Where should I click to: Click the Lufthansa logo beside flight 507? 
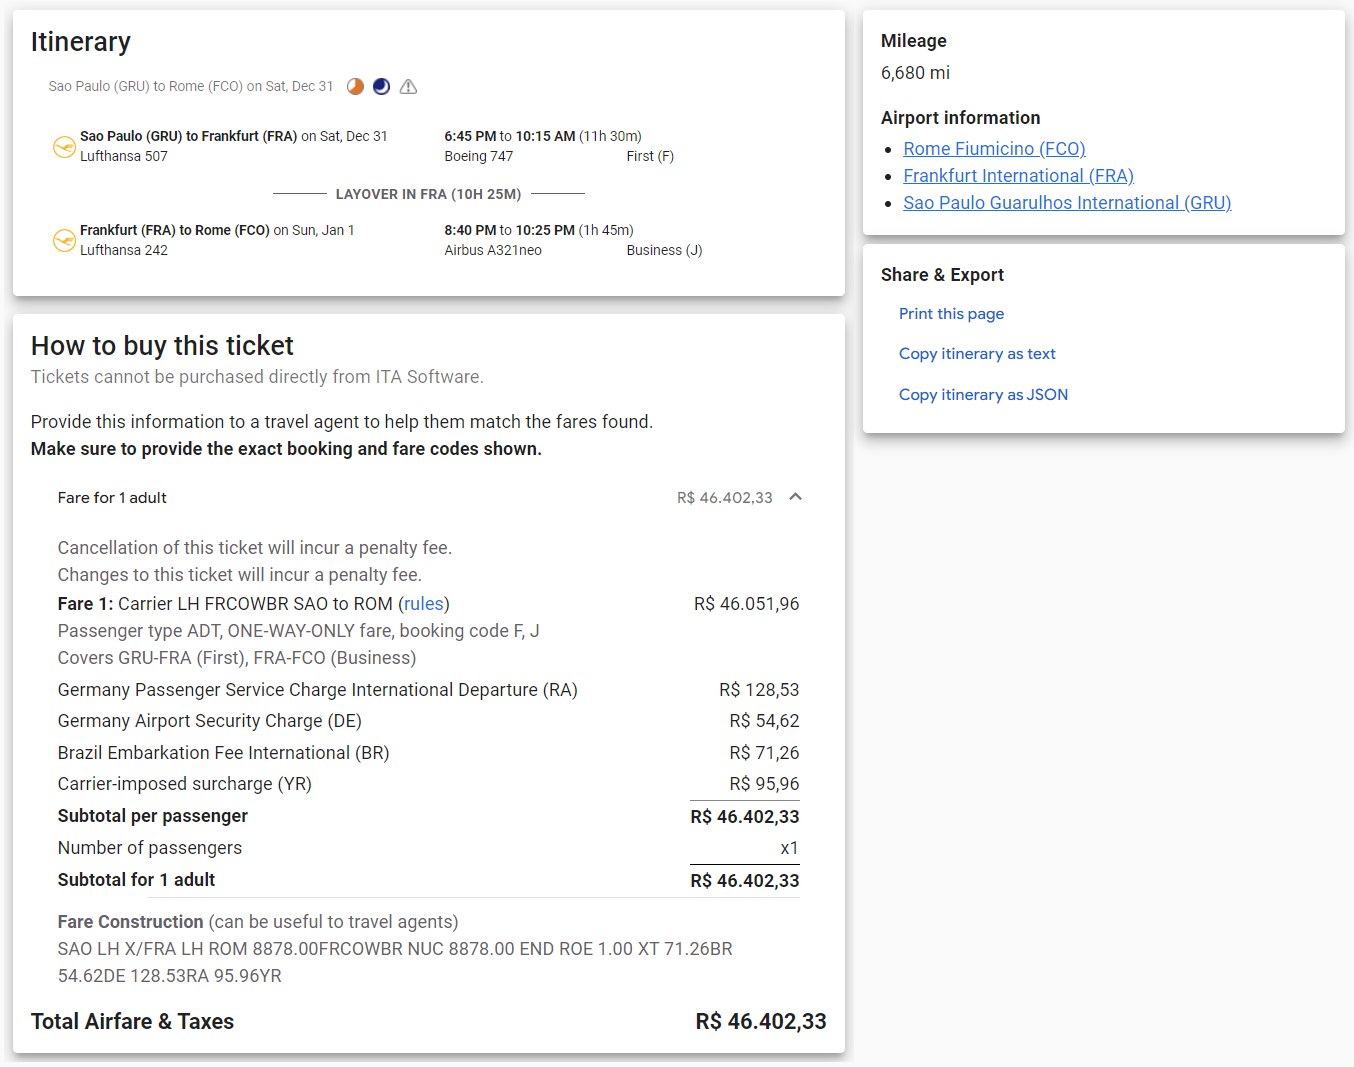pyautogui.click(x=64, y=146)
